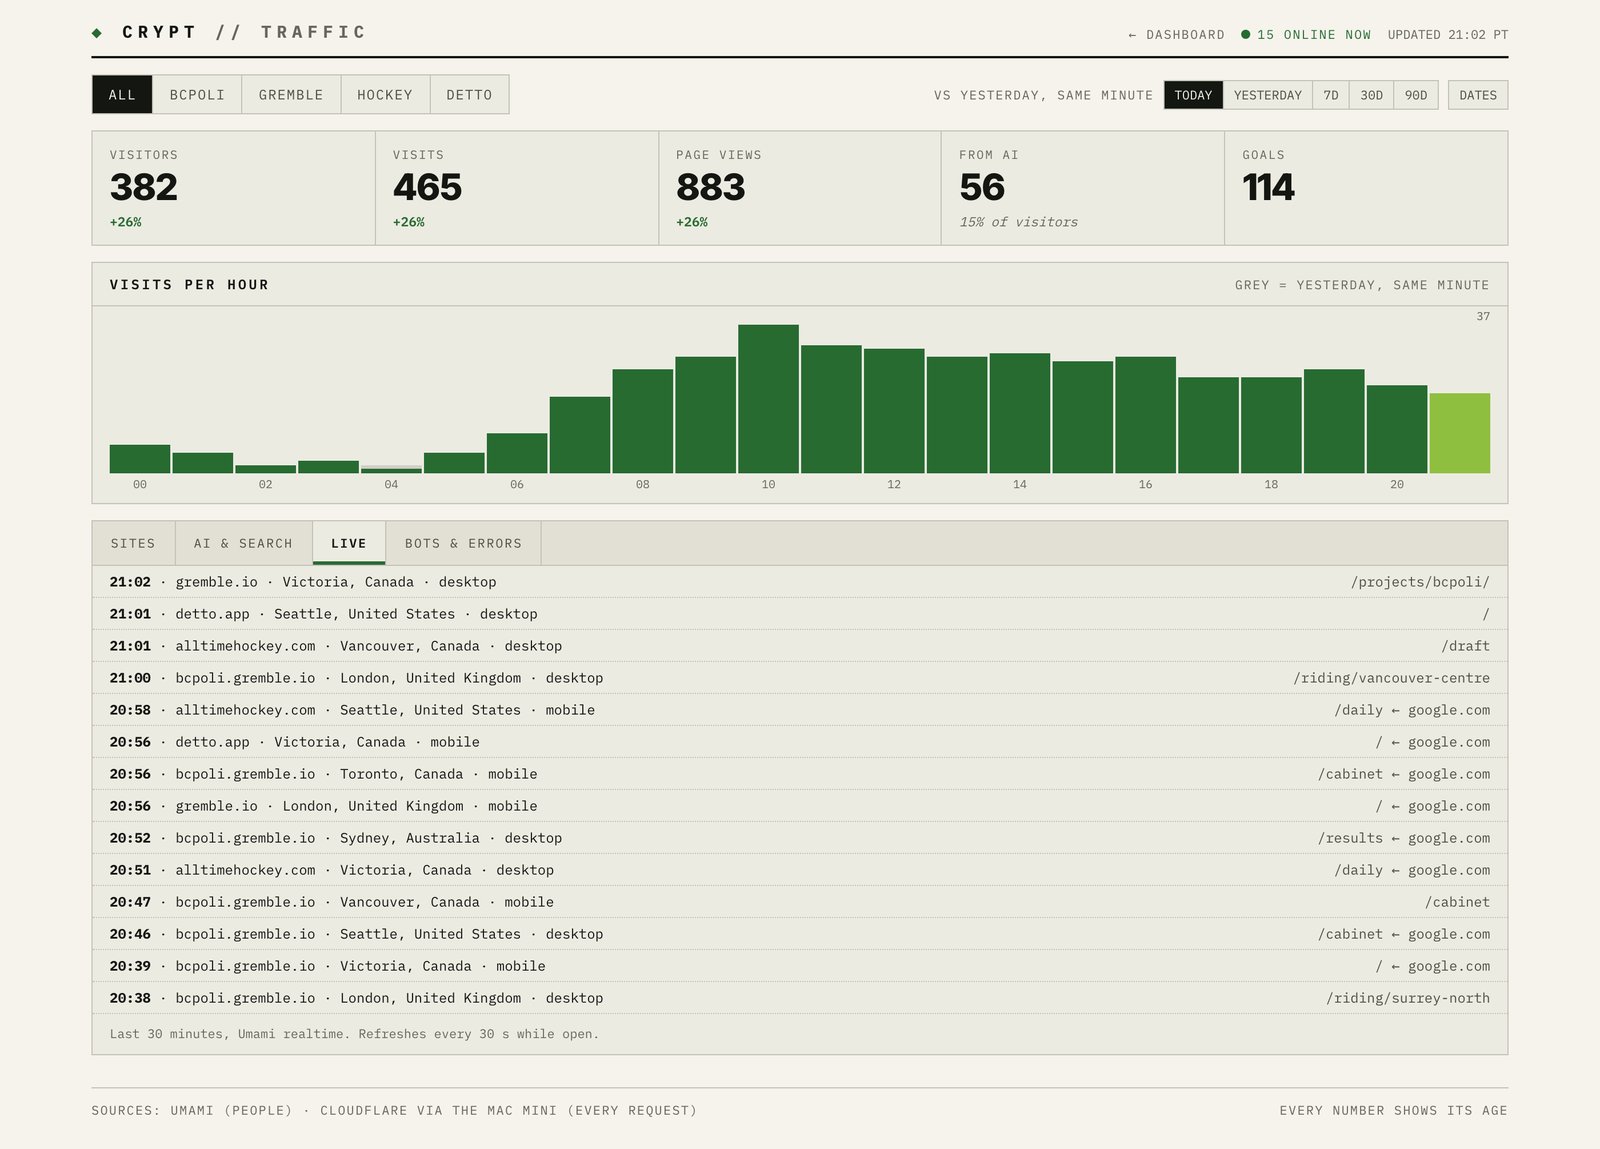Click the UPDATED 21:02 PT timestamp
This screenshot has height=1149, width=1600.
coord(1448,35)
